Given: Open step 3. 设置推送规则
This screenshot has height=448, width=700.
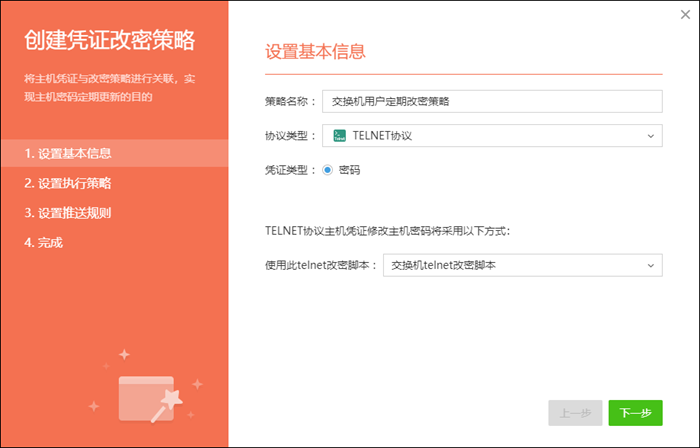Looking at the screenshot, I should (x=68, y=213).
